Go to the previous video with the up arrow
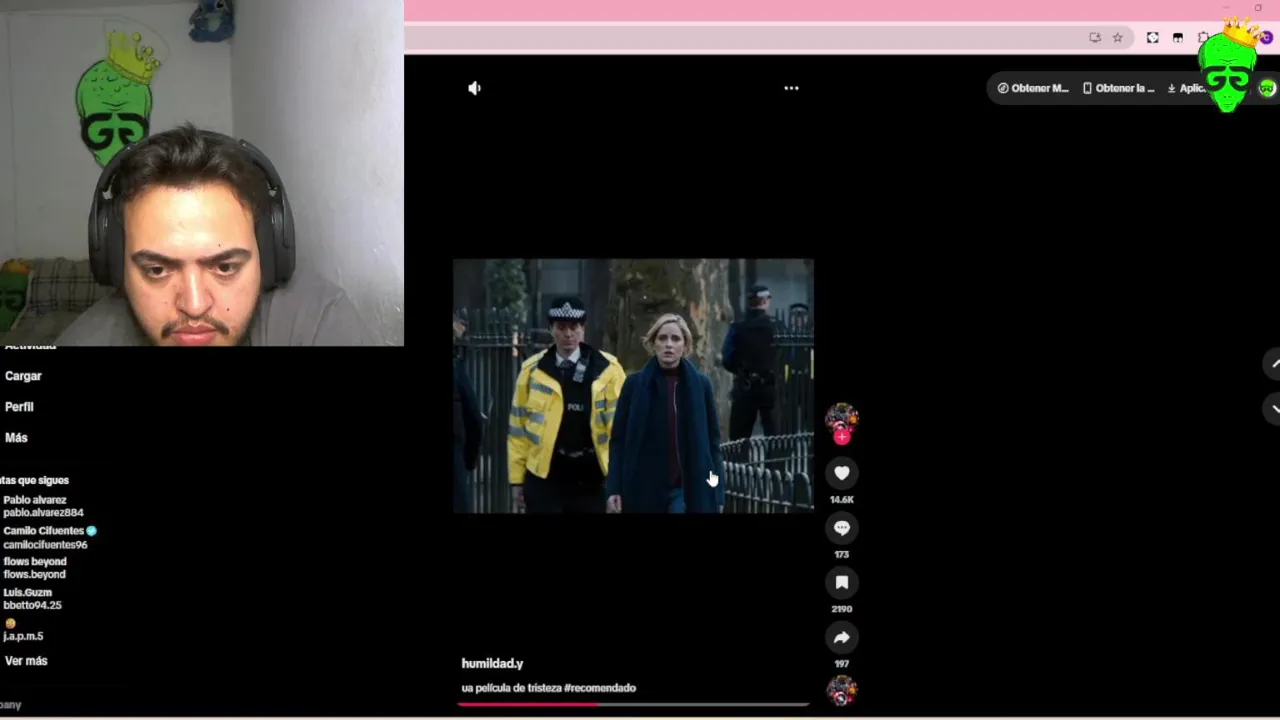 (x=1273, y=364)
